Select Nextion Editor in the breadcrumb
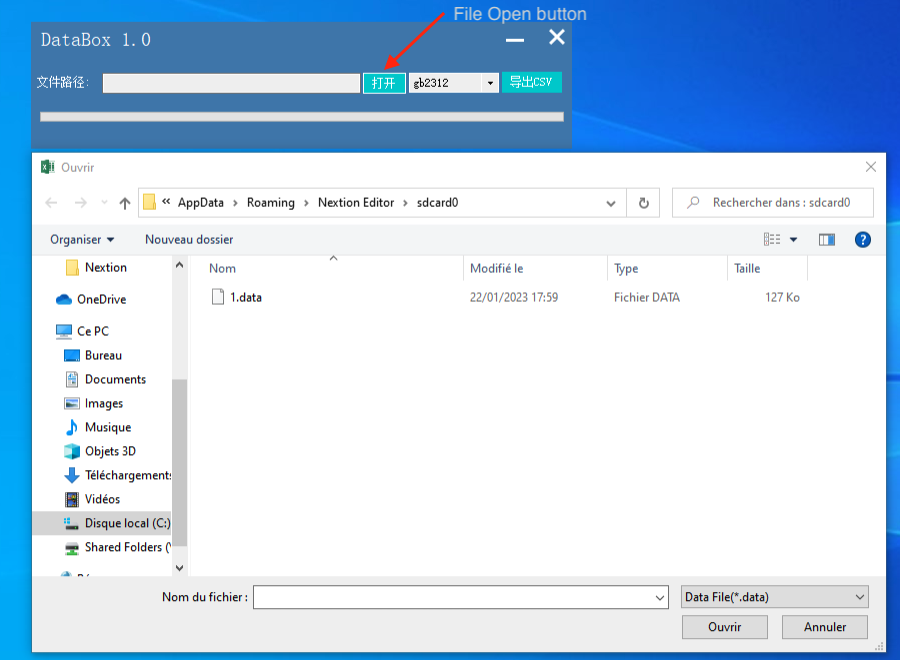Viewport: 900px width, 660px height. point(356,203)
